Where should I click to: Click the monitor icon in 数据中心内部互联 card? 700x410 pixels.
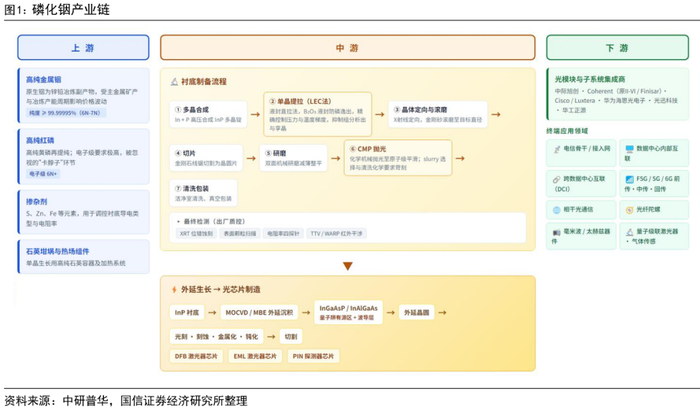[x=629, y=149]
